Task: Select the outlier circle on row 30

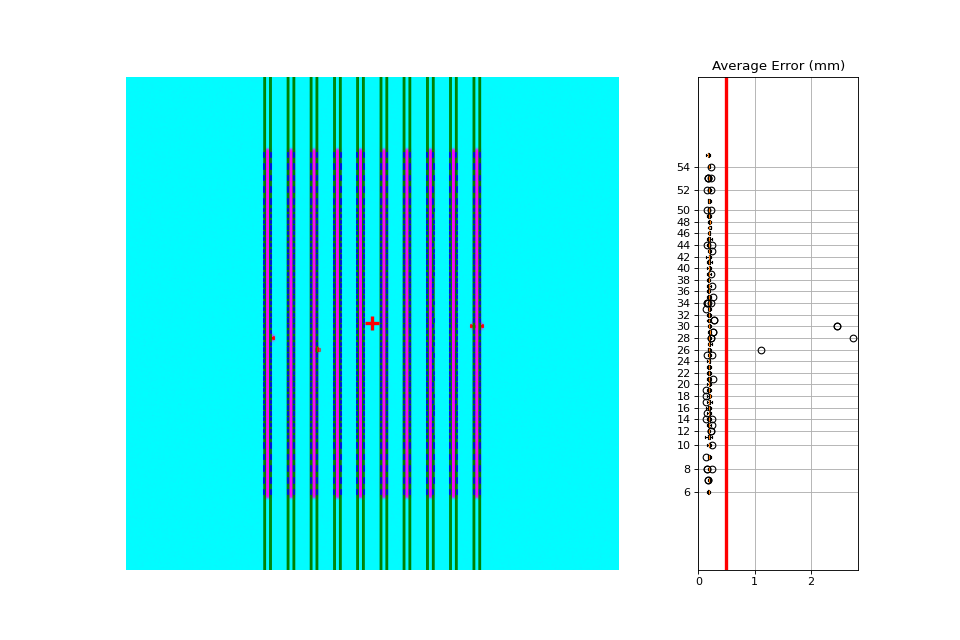Action: coord(838,326)
